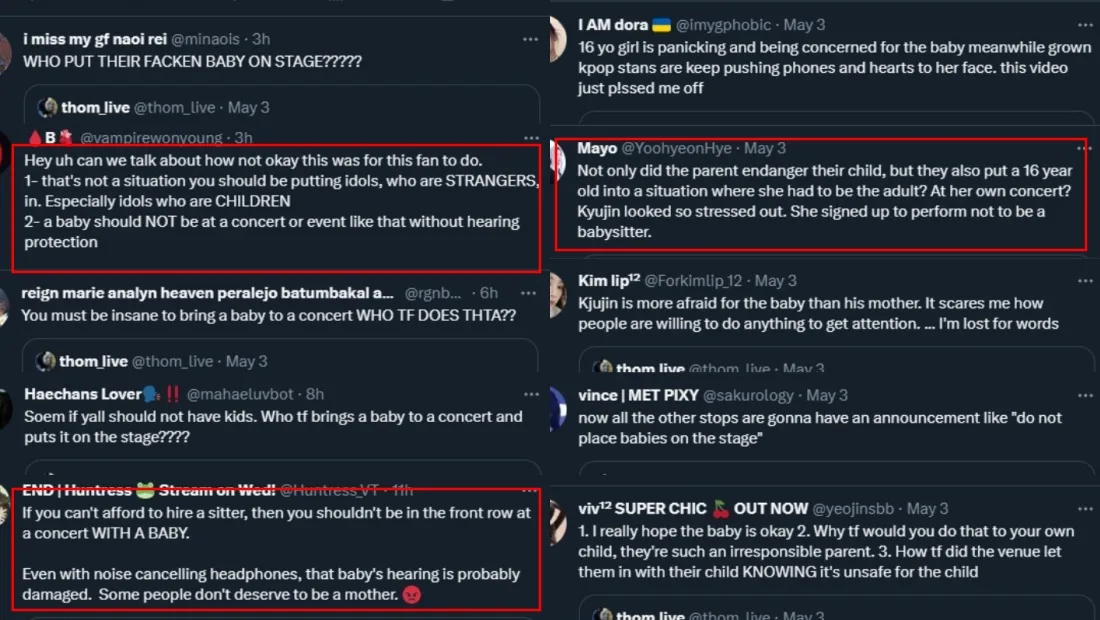Open more options on the minaois tweet

(x=530, y=39)
